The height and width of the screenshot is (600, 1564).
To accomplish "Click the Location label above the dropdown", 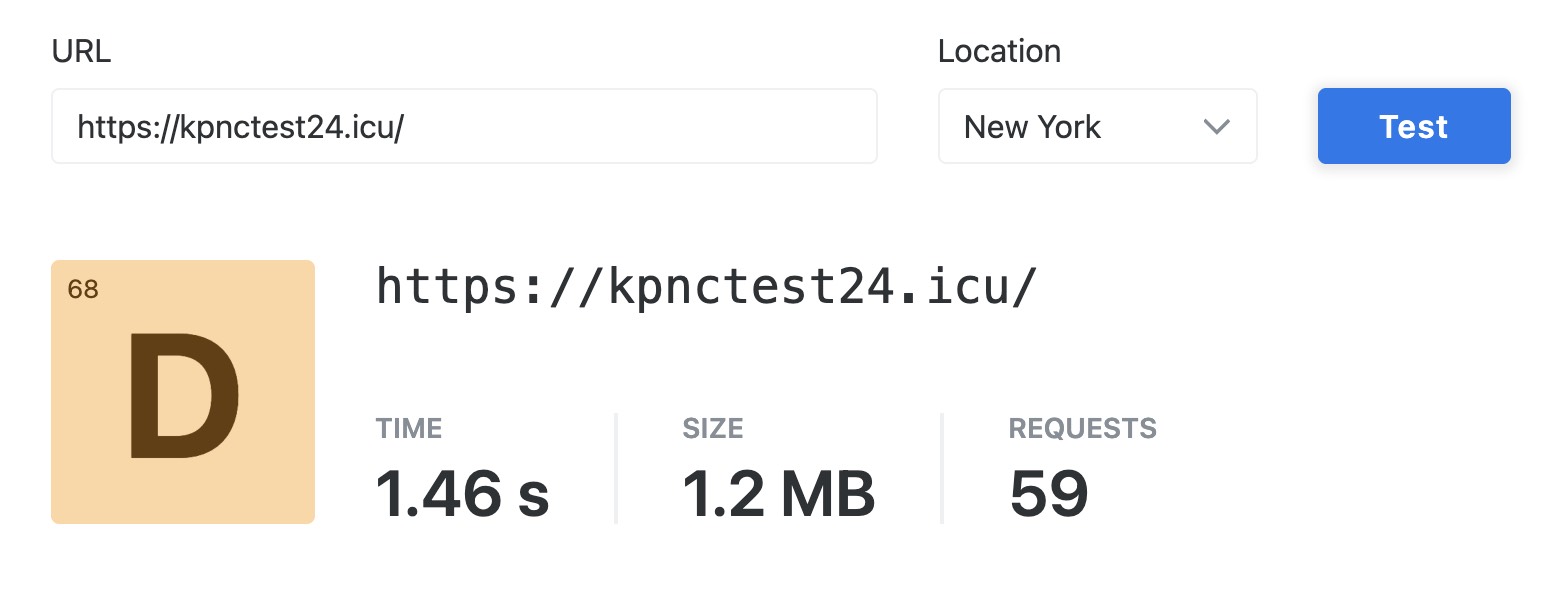I will (999, 52).
